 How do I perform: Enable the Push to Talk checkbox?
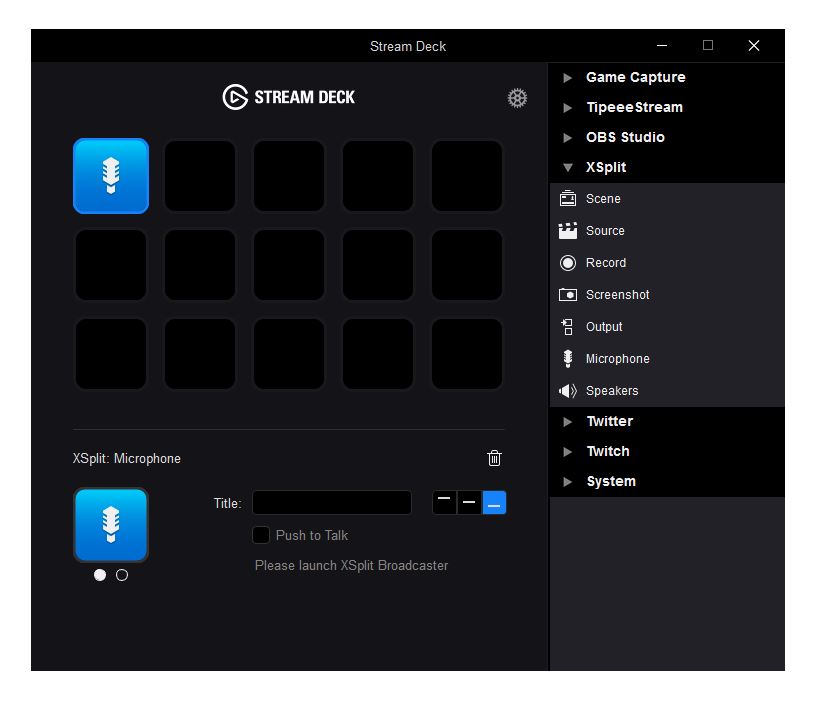point(261,535)
